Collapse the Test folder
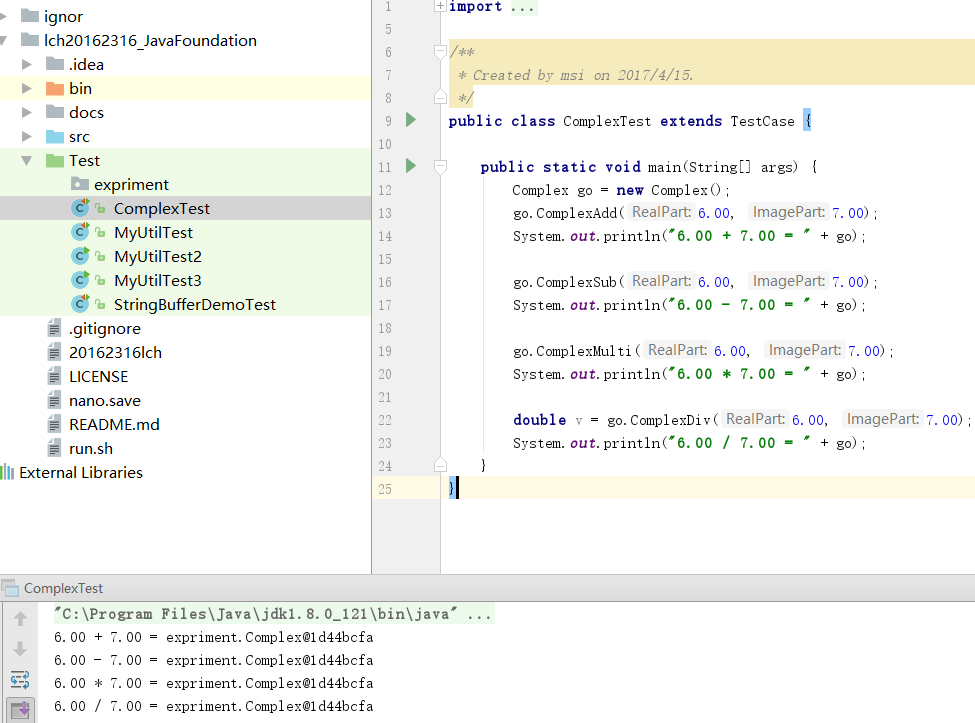The width and height of the screenshot is (975, 723). (x=27, y=160)
